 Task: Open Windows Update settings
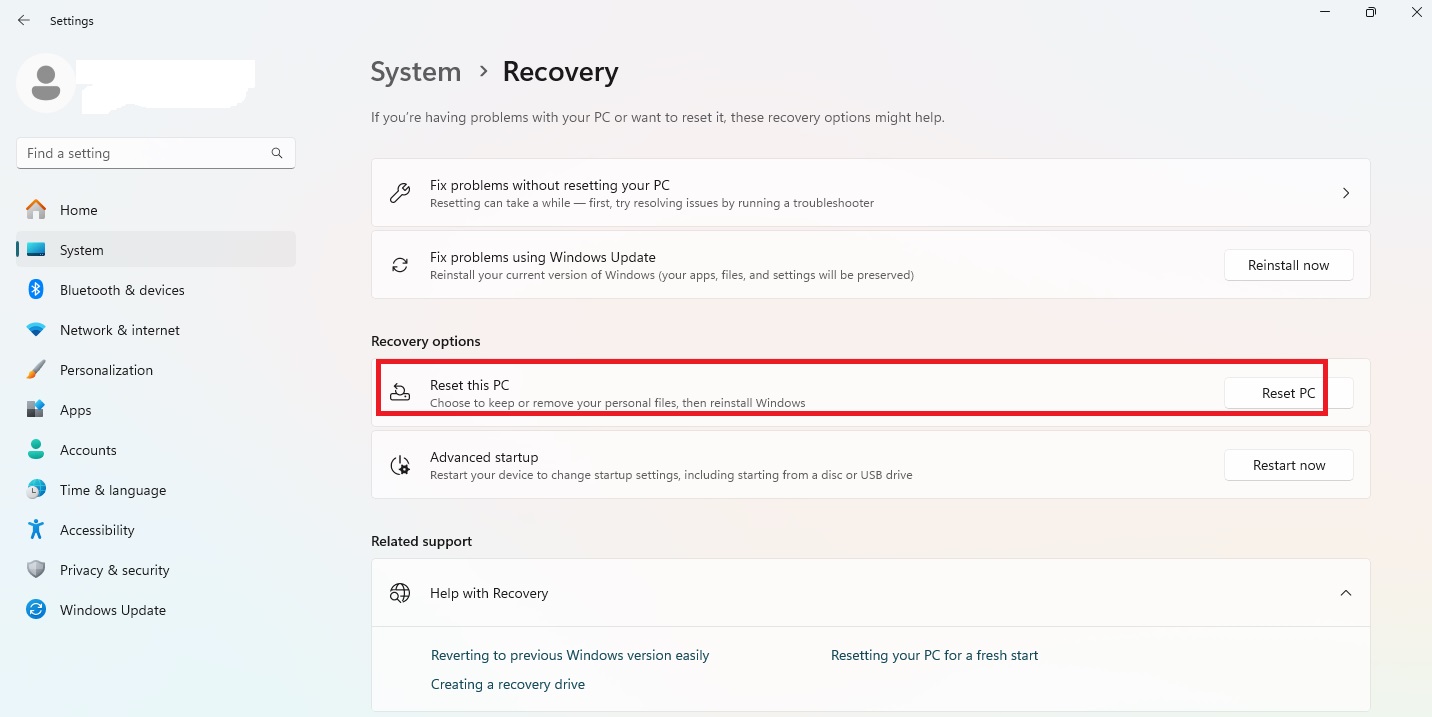156,610
